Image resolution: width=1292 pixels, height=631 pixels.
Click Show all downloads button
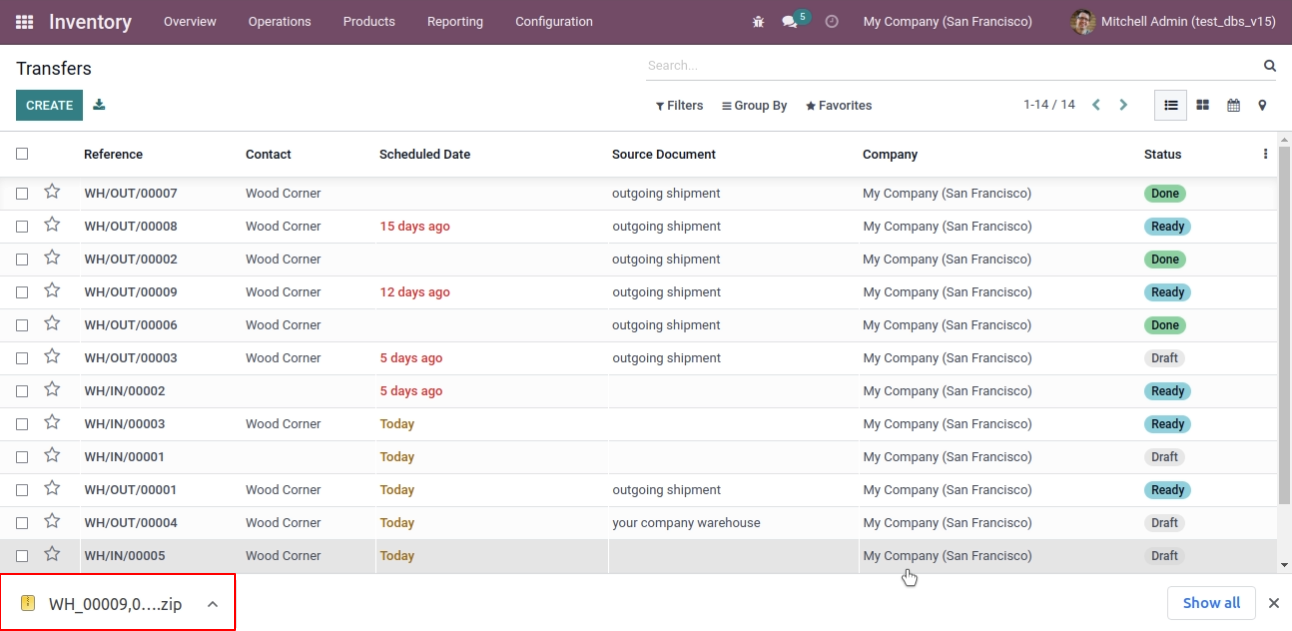click(x=1211, y=603)
